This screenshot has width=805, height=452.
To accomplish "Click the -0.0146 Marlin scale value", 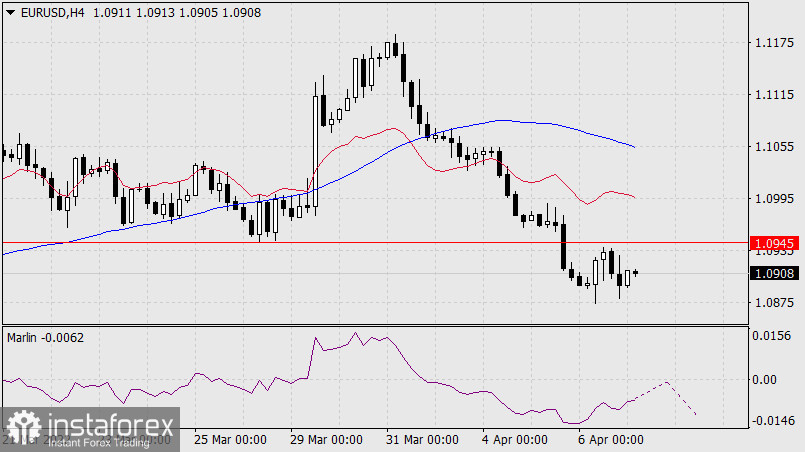I will click(x=773, y=421).
